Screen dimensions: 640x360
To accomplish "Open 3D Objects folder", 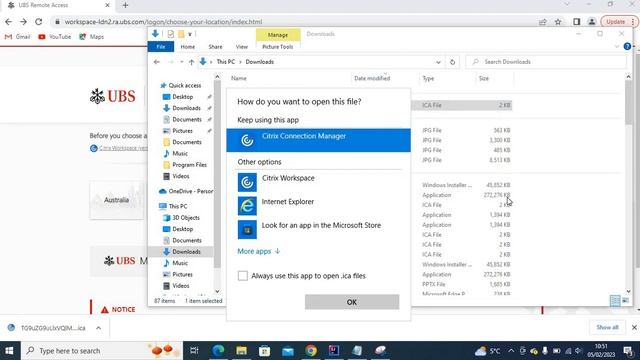I will (186, 218).
